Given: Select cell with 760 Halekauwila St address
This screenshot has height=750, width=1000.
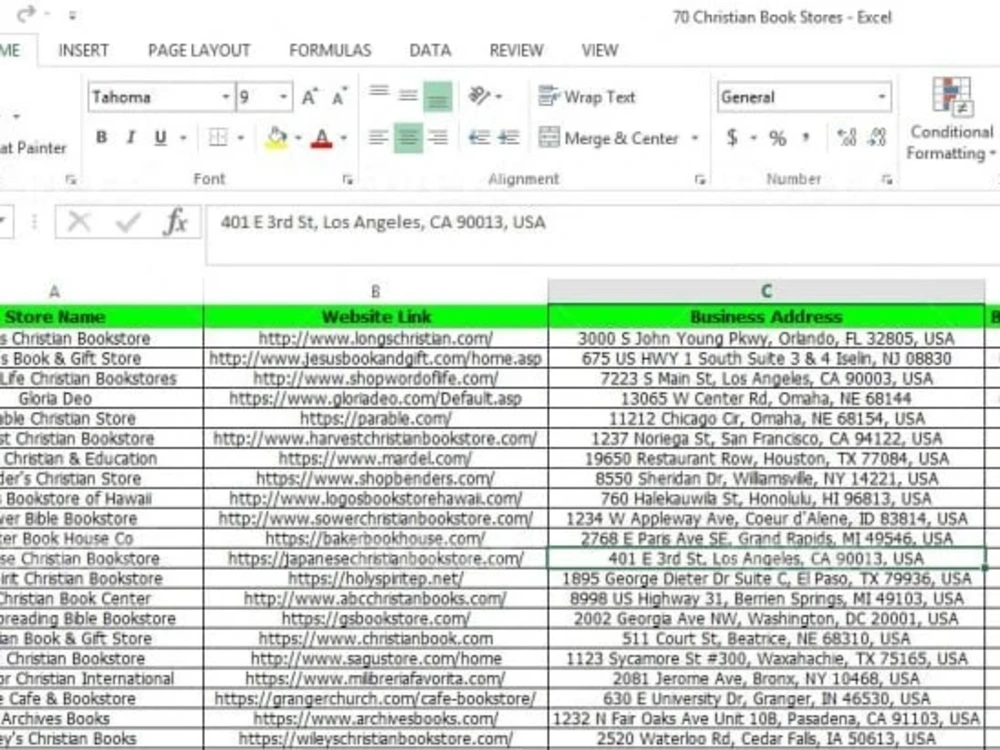Looking at the screenshot, I should tap(766, 499).
